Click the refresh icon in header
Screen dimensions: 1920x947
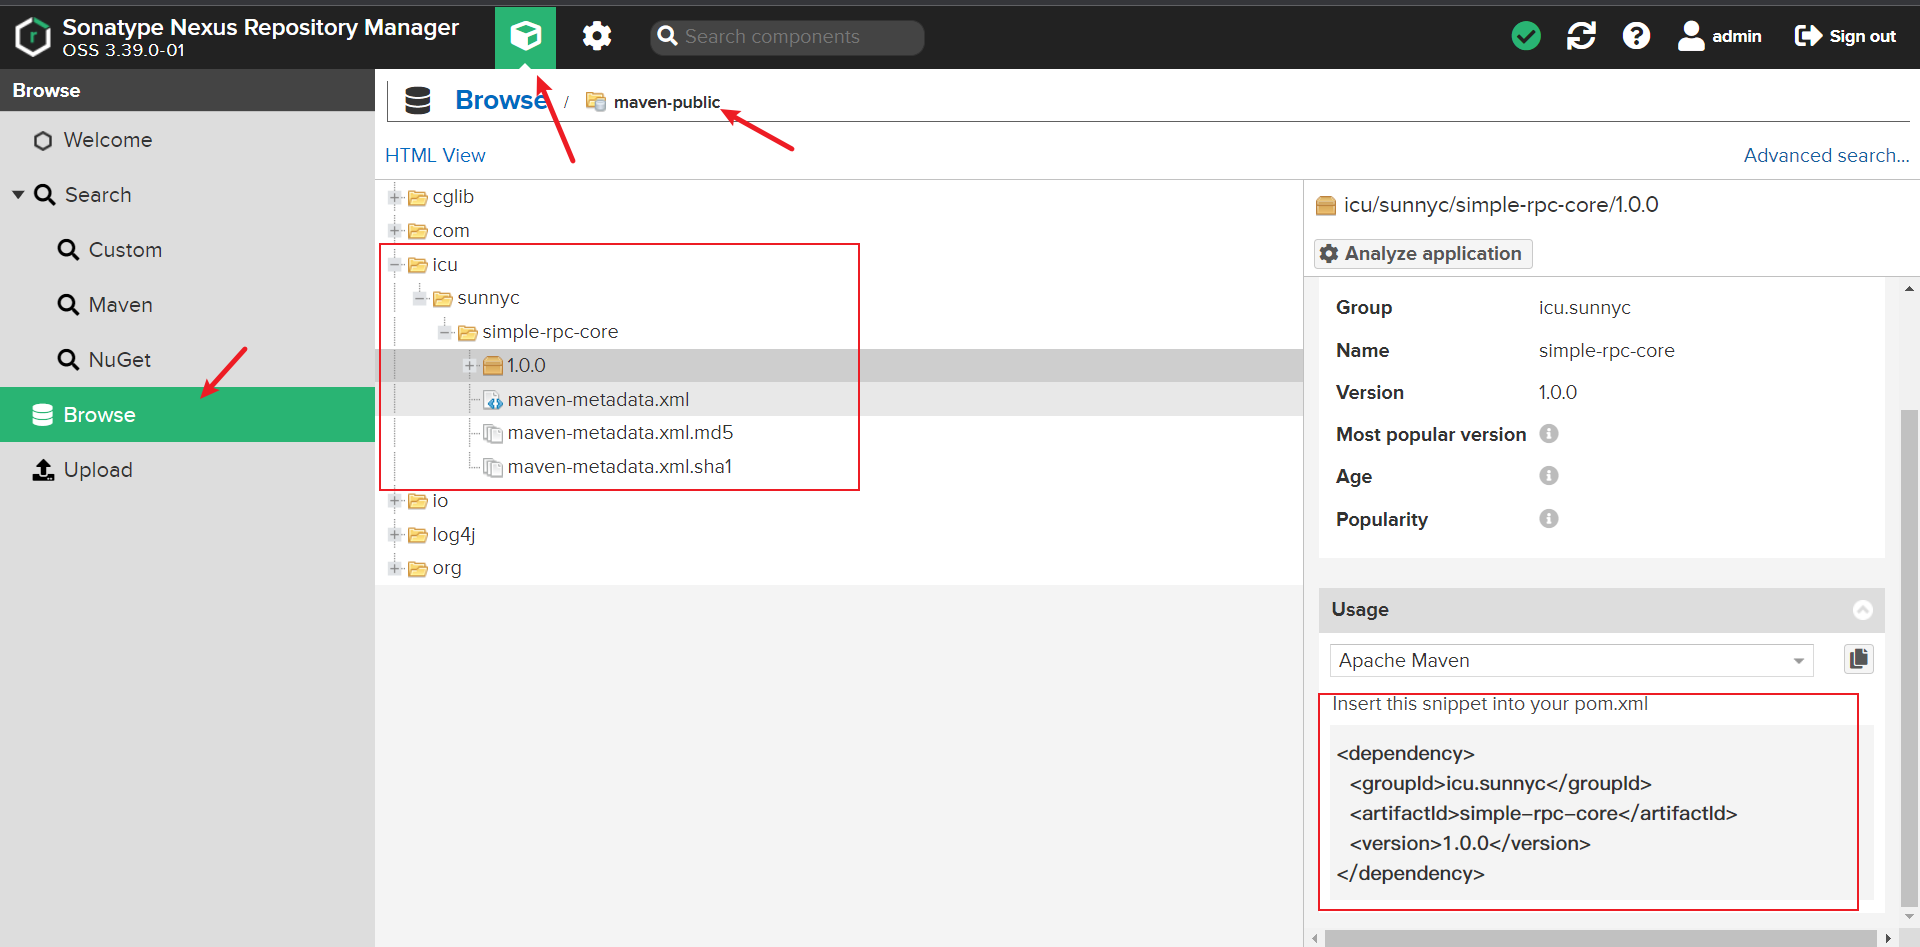click(1581, 37)
